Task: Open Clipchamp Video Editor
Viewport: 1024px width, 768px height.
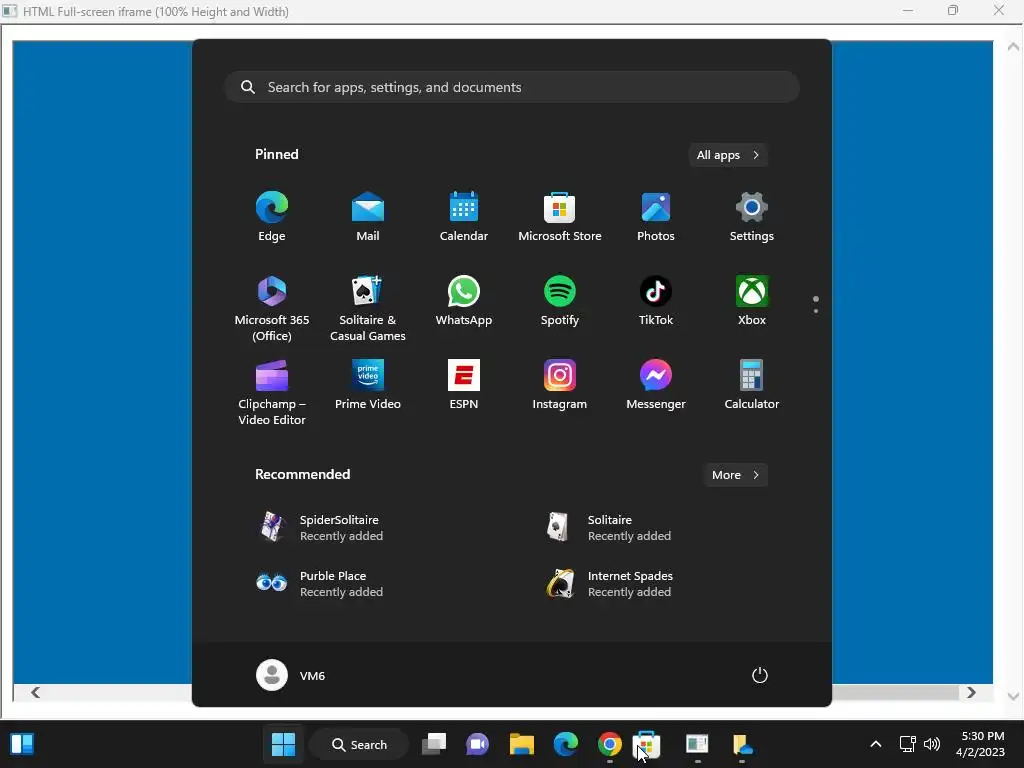Action: click(272, 392)
